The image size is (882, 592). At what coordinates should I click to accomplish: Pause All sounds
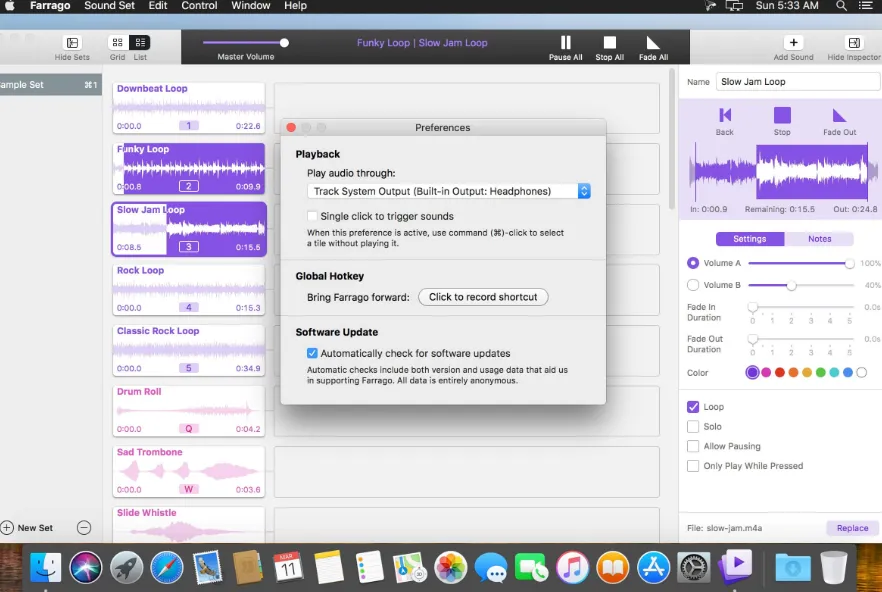pyautogui.click(x=565, y=43)
